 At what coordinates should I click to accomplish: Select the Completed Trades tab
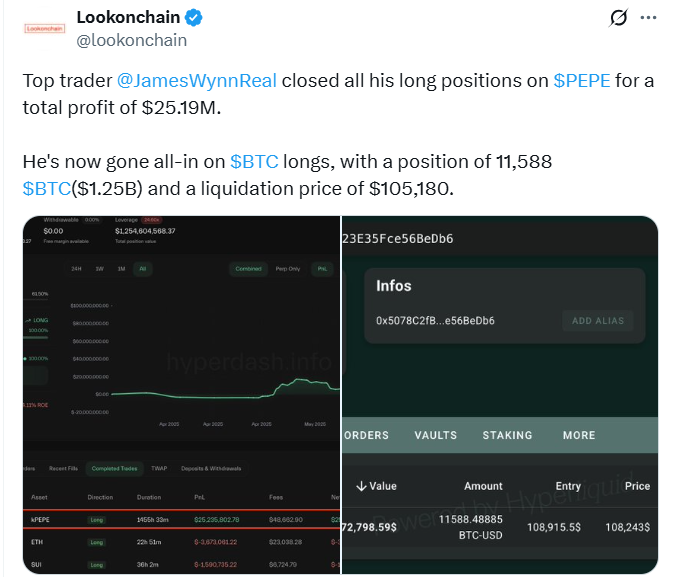point(114,468)
